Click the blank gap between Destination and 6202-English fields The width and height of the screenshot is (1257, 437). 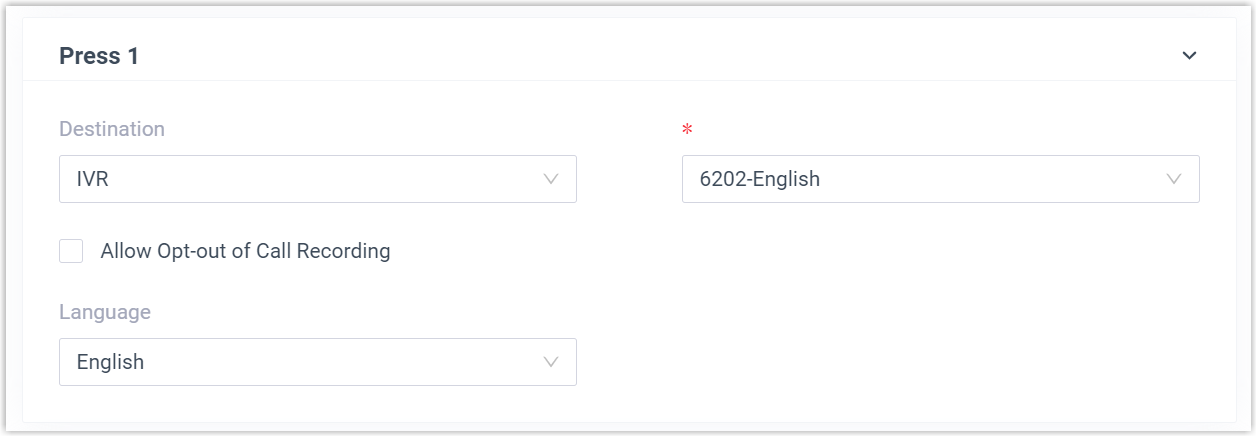(x=629, y=179)
